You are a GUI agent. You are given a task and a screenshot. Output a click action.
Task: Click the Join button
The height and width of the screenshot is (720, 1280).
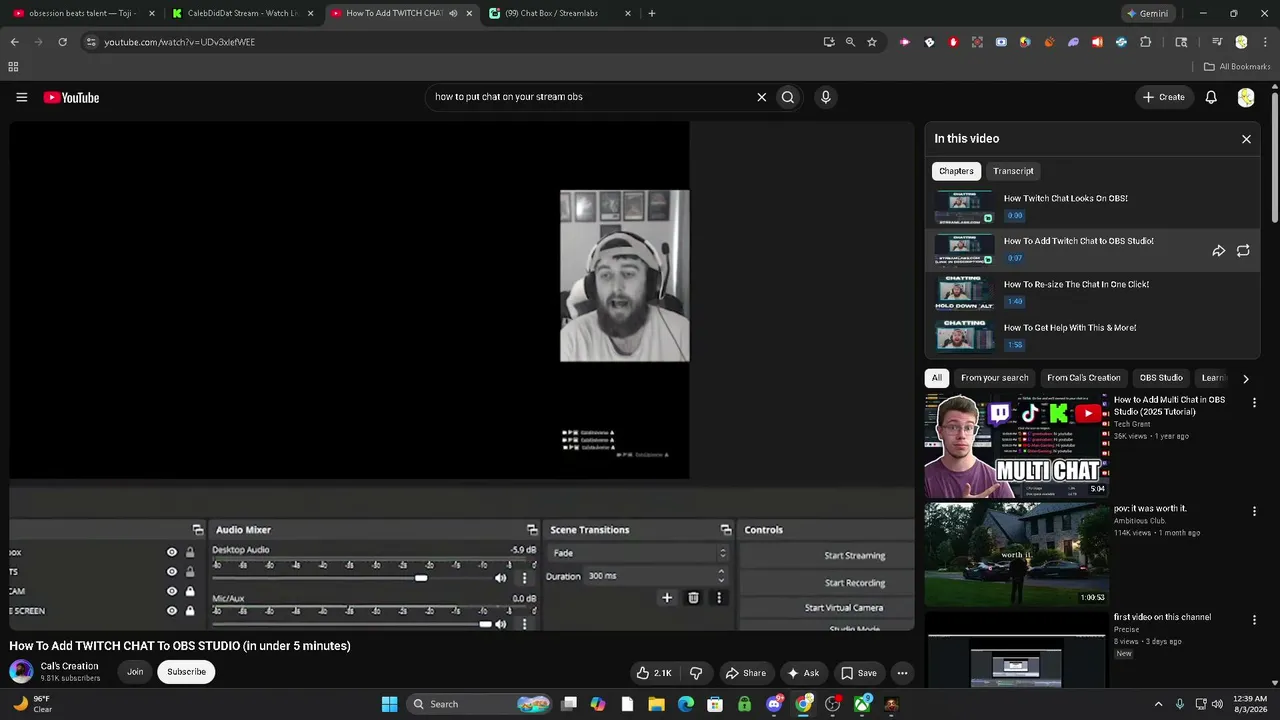(x=135, y=672)
